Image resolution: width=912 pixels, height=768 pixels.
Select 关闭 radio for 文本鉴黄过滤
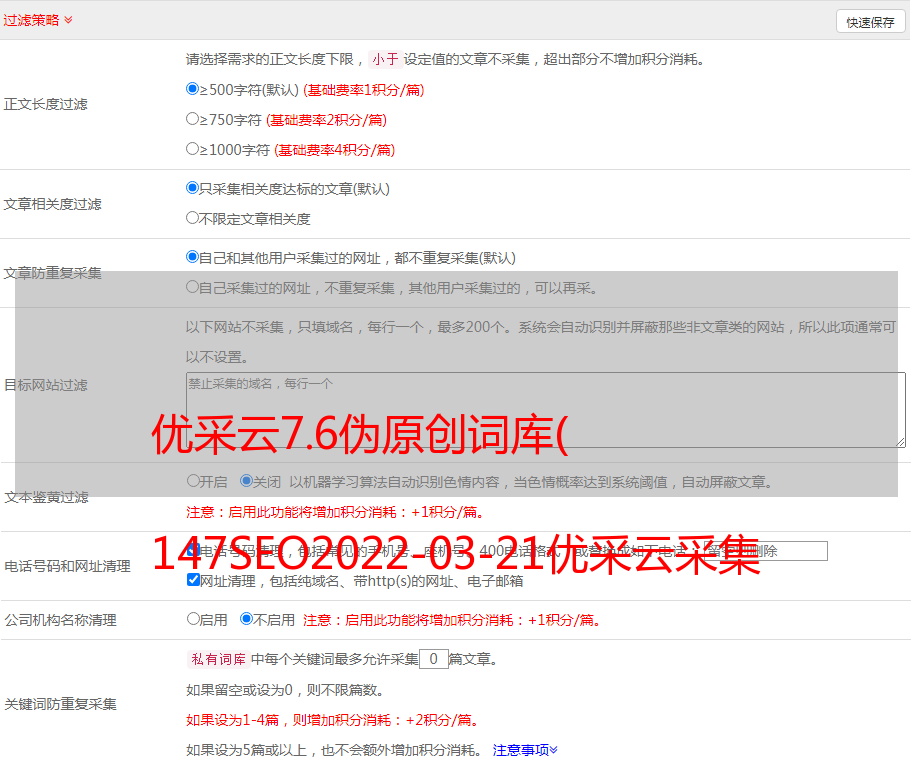pos(247,481)
